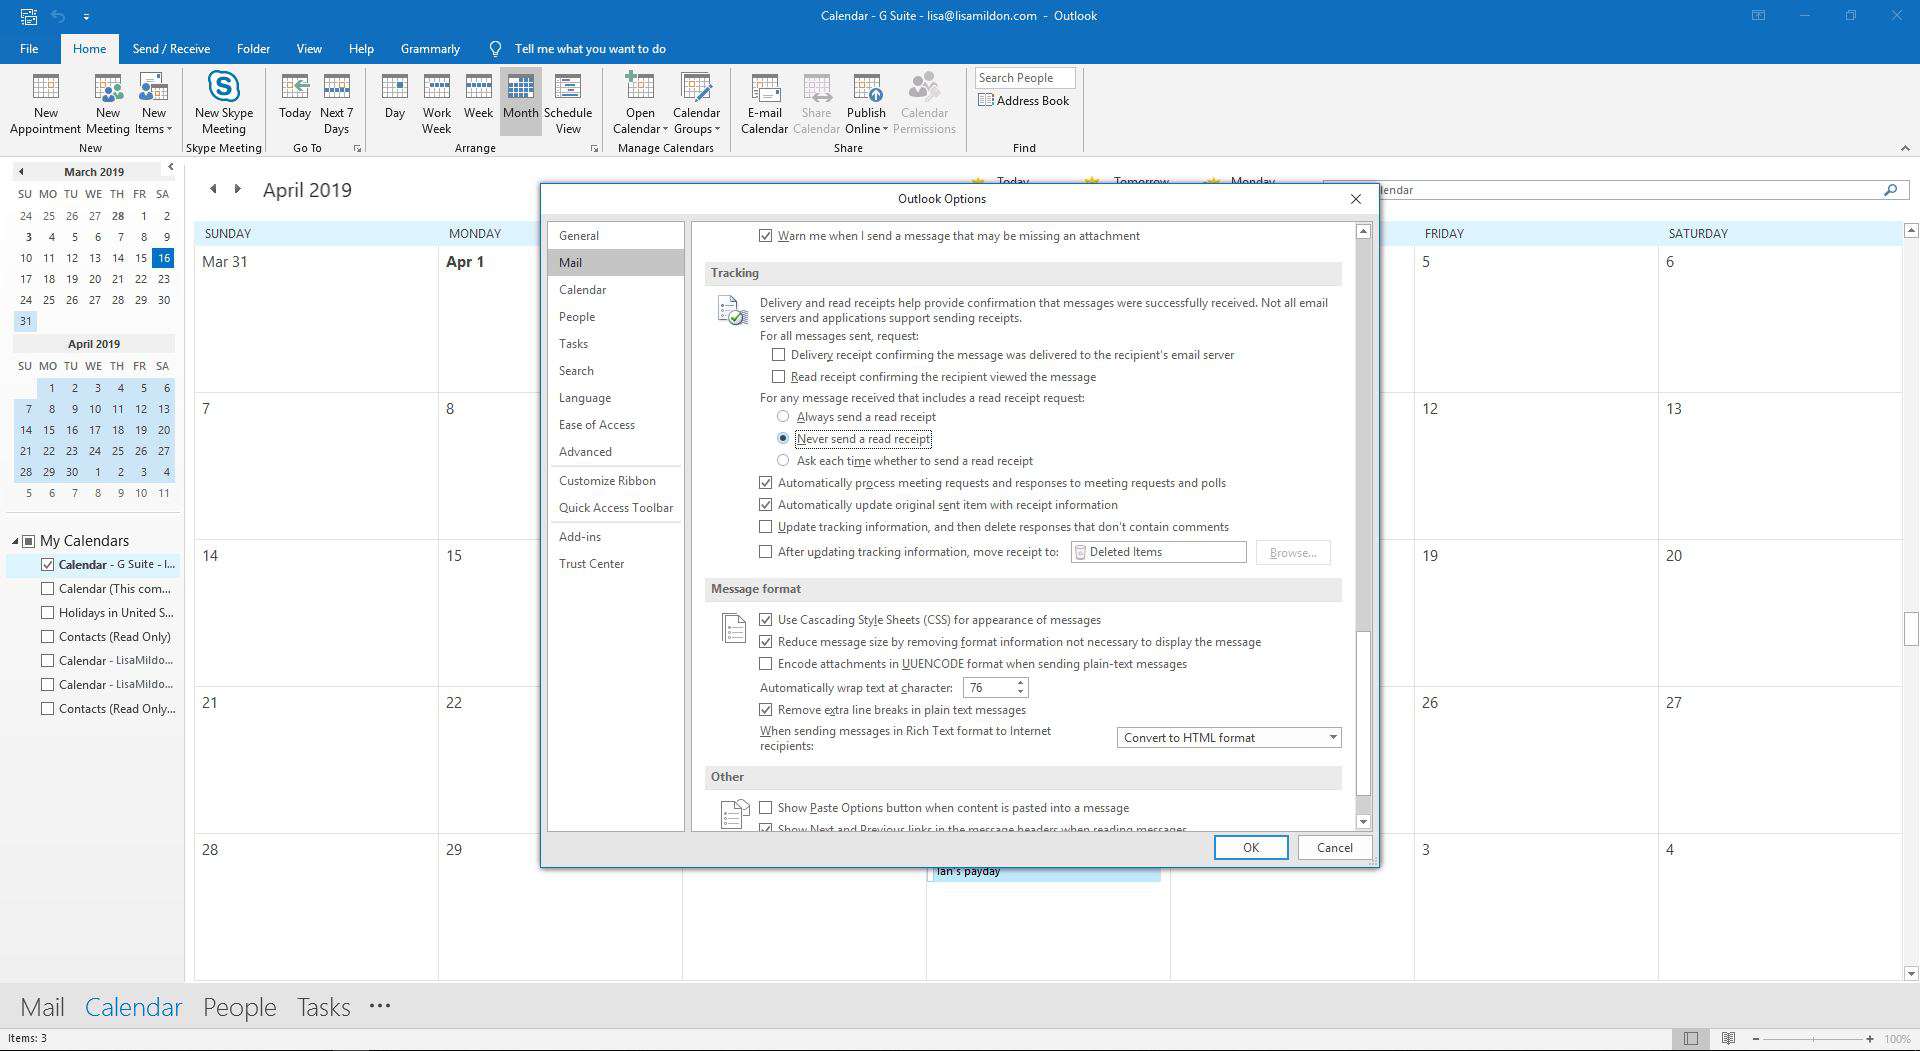1920x1051 pixels.
Task: Open the Open Calendar dropdown
Action: click(640, 103)
